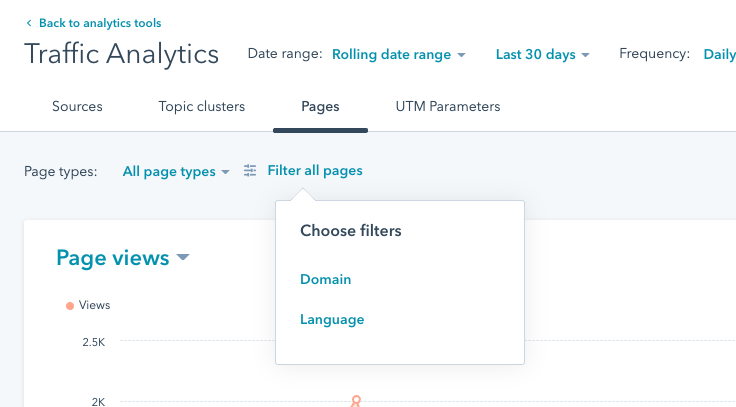Select the Pages tab
The height and width of the screenshot is (407, 736).
(x=320, y=106)
